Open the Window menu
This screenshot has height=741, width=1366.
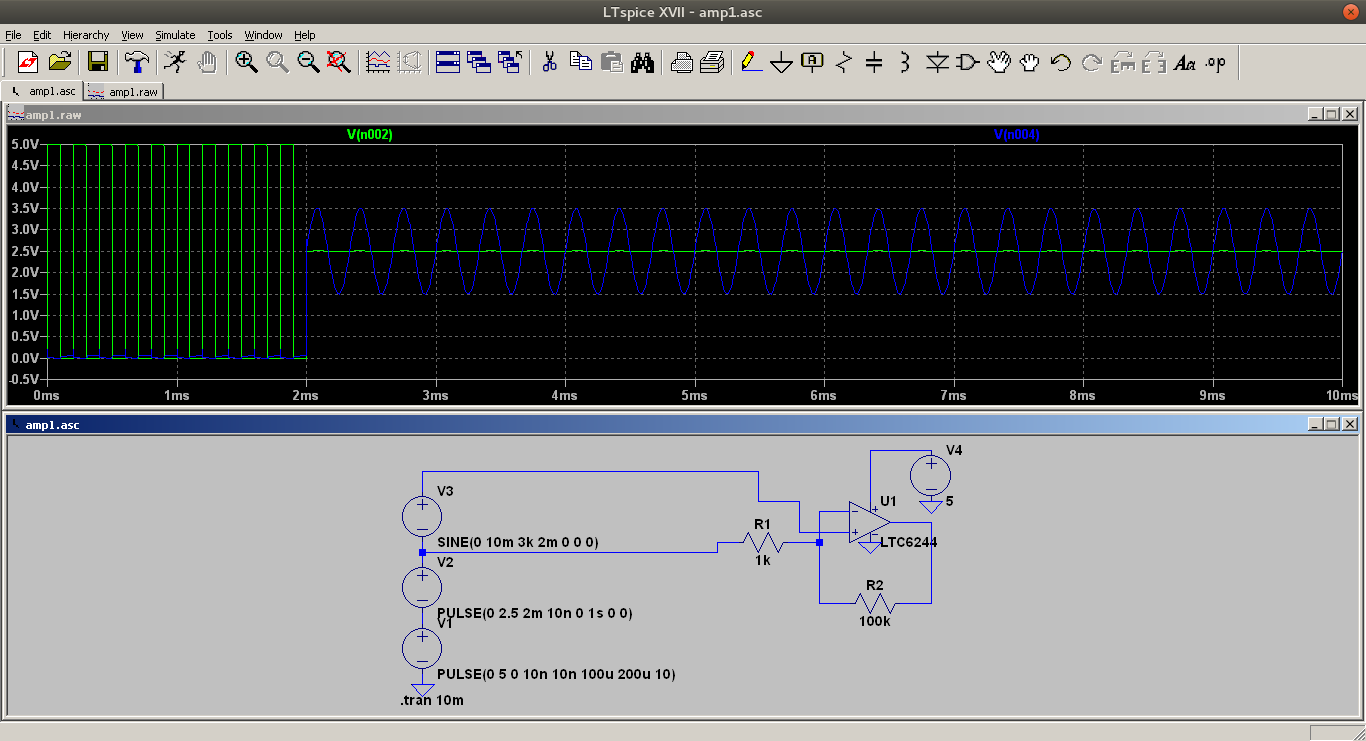[x=263, y=35]
